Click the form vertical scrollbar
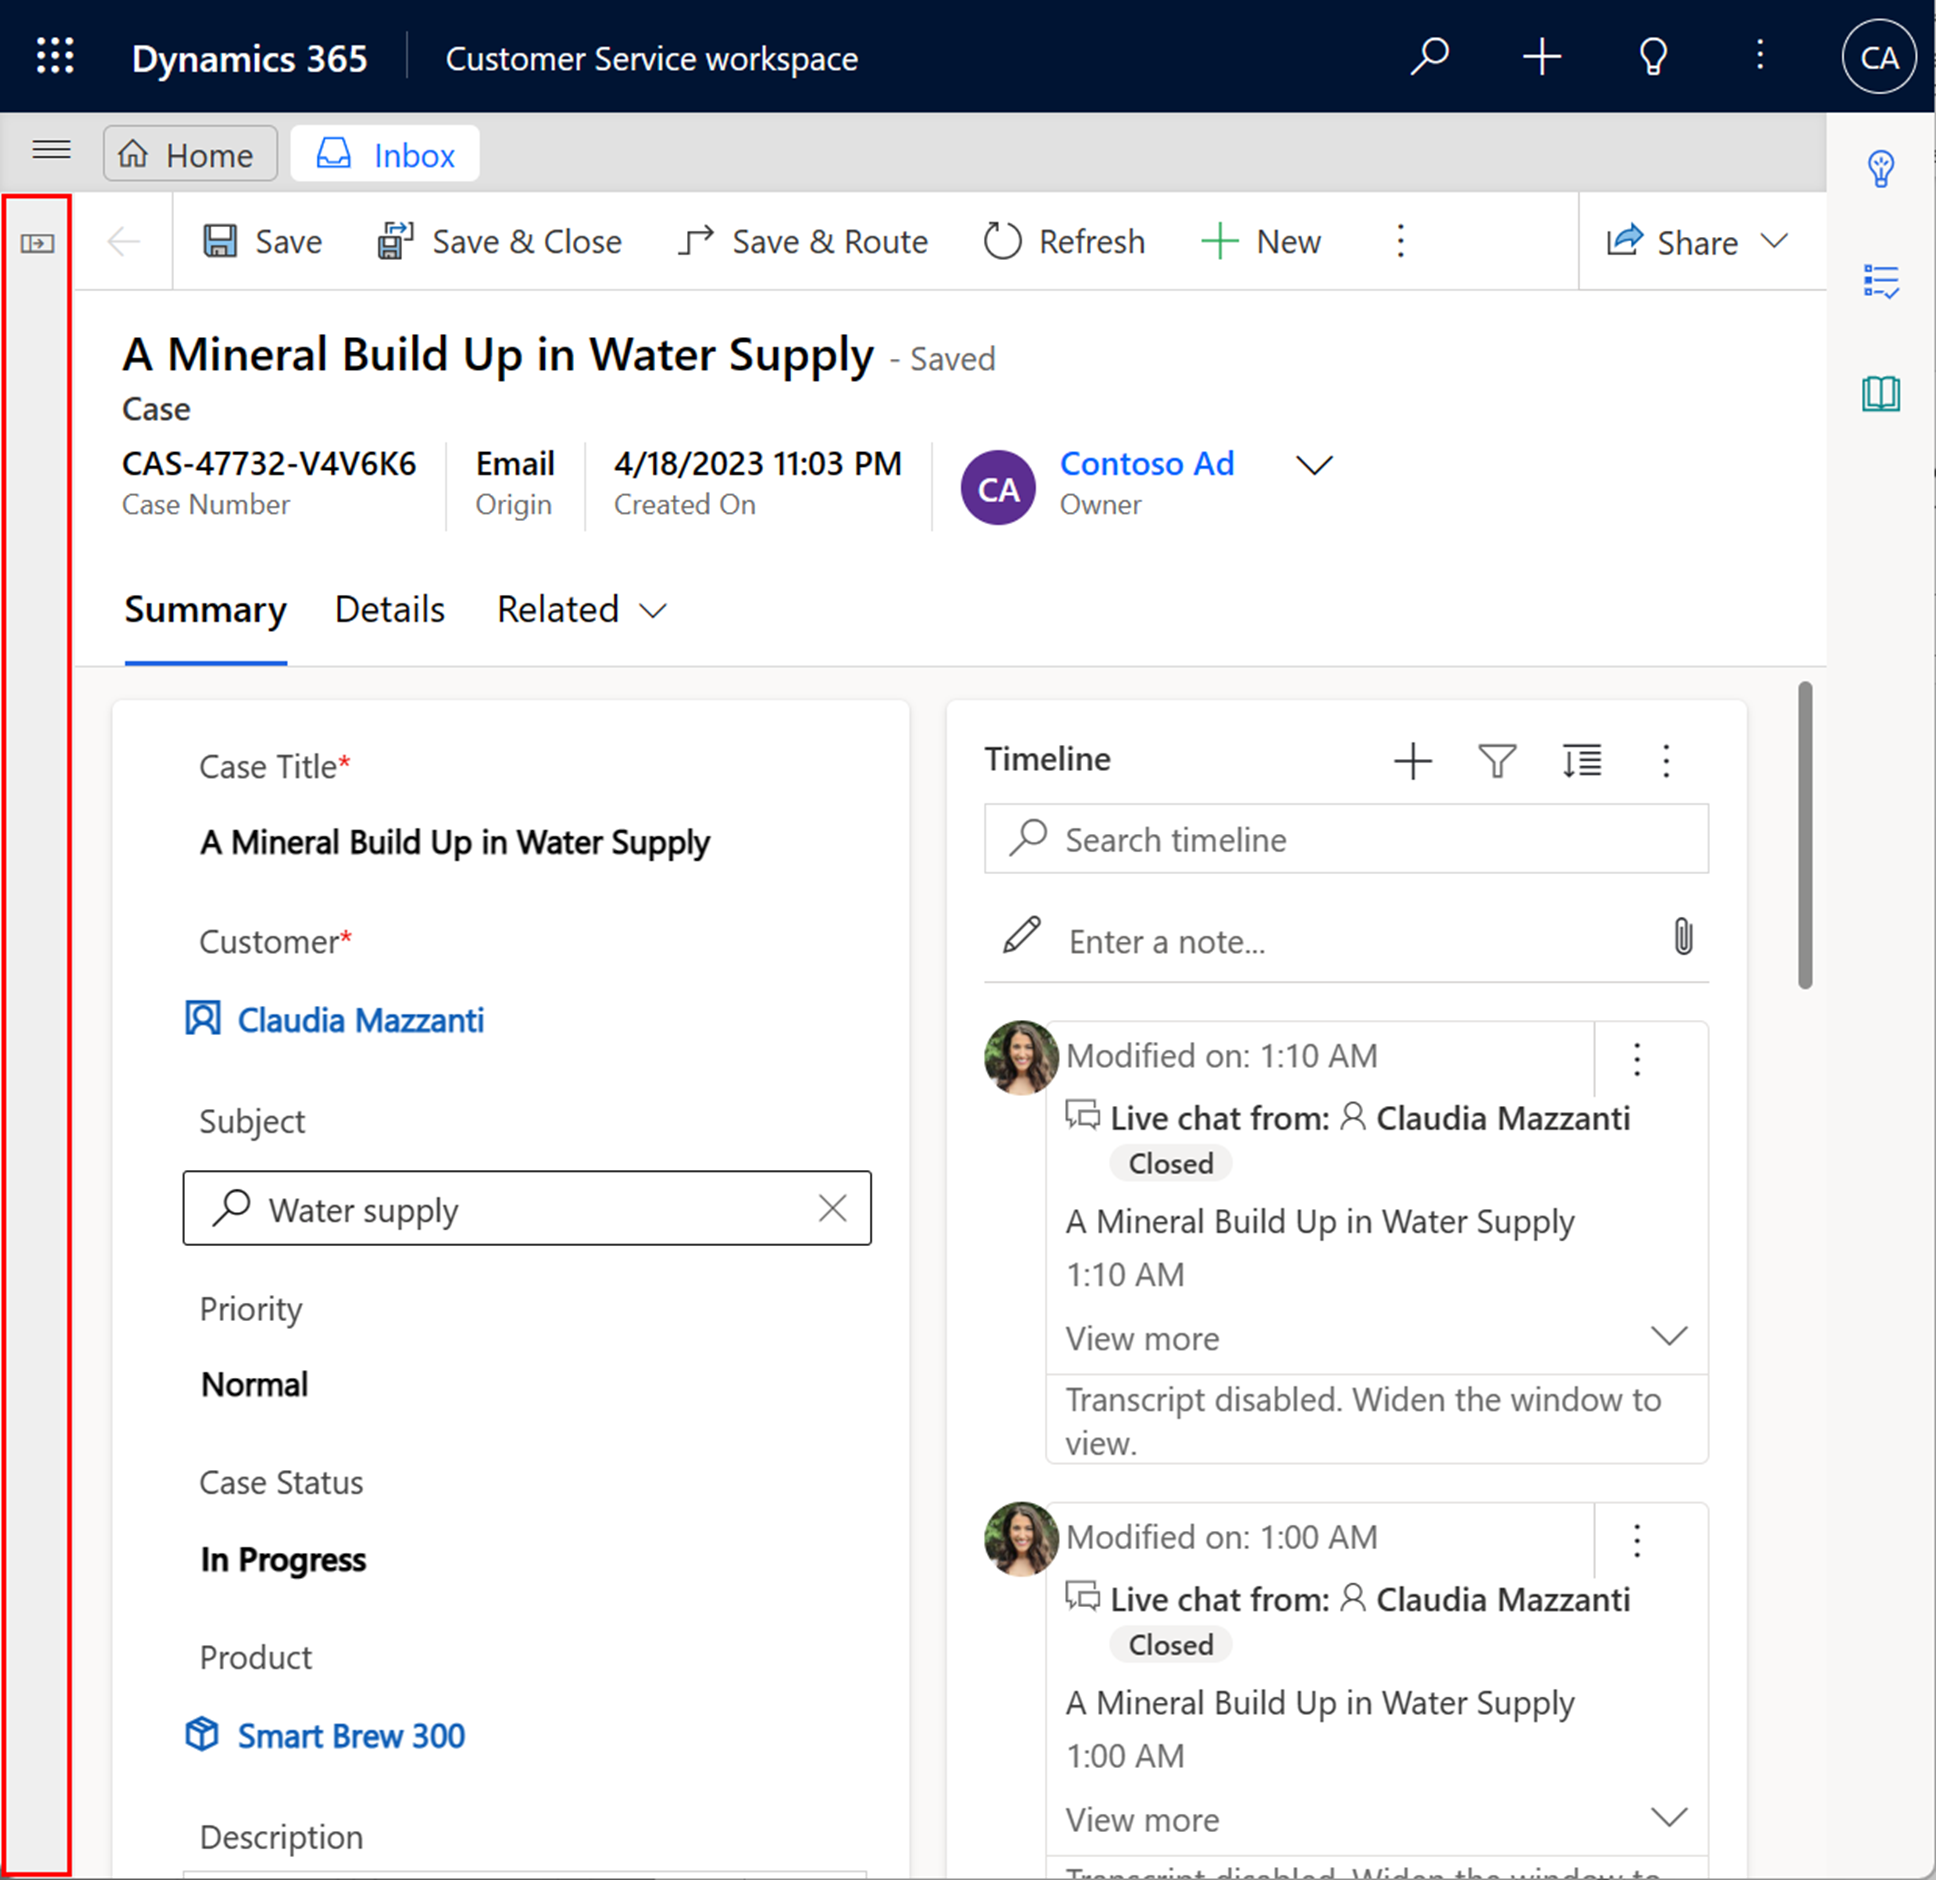 (1804, 835)
